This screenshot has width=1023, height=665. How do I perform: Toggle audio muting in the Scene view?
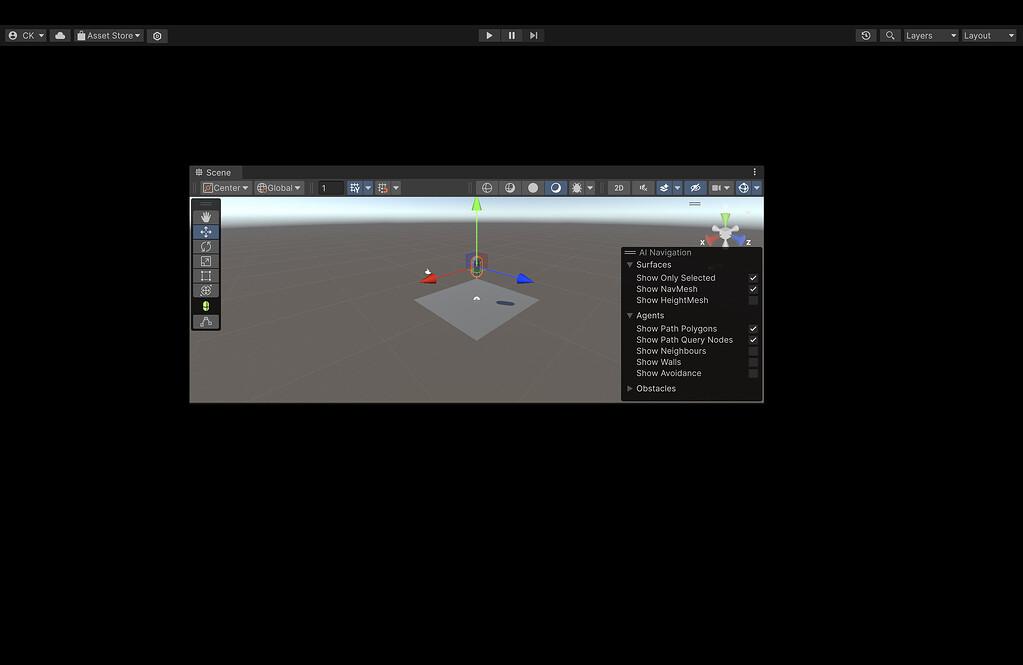coord(643,187)
